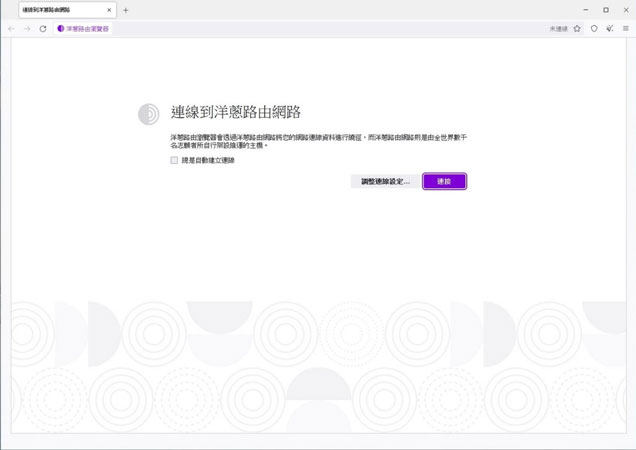636x450 pixels.
Task: Enable the always connect automatically checkbox
Action: (174, 160)
